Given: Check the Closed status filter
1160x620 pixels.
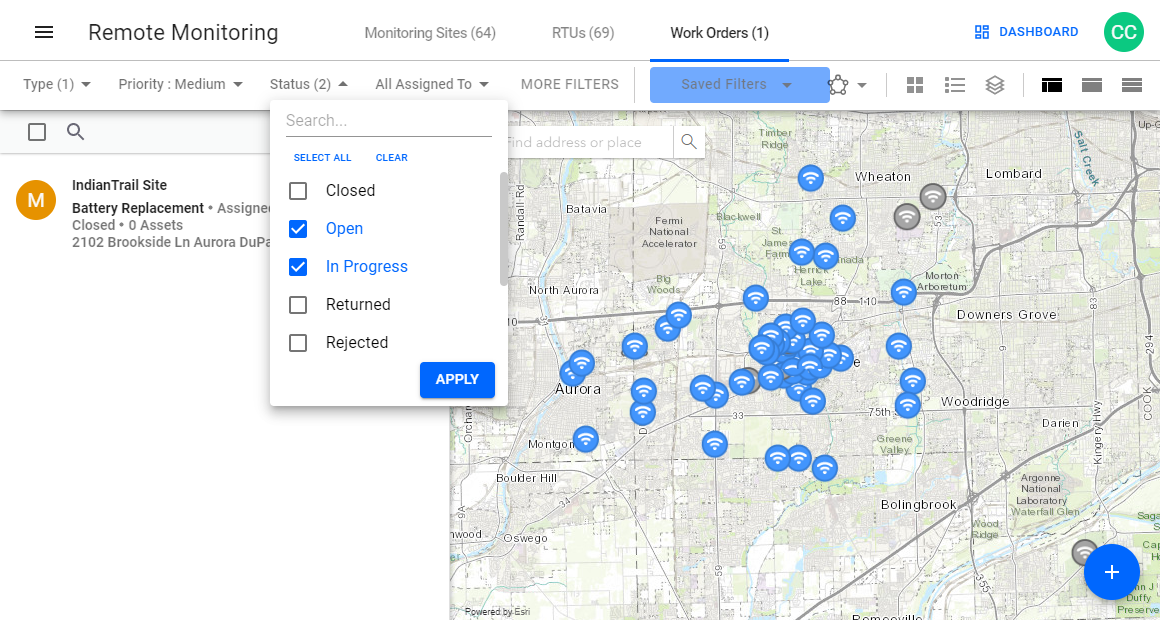Looking at the screenshot, I should point(297,190).
